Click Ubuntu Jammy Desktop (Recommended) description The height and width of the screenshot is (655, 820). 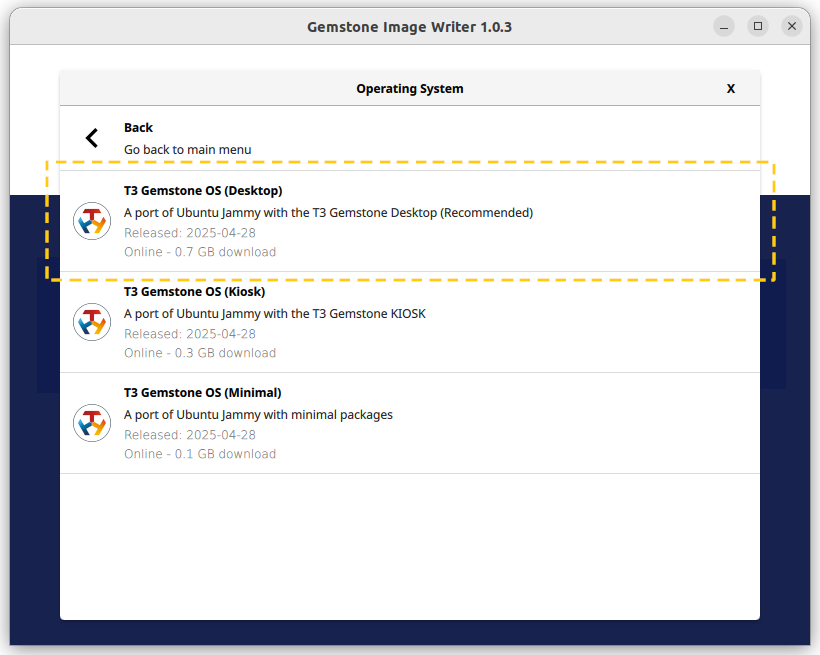pyautogui.click(x=328, y=213)
